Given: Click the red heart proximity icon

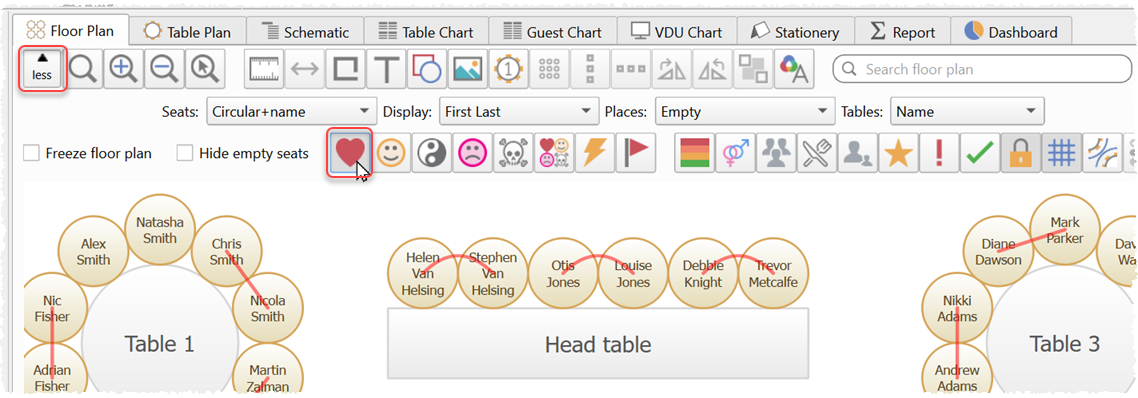Looking at the screenshot, I should point(351,153).
